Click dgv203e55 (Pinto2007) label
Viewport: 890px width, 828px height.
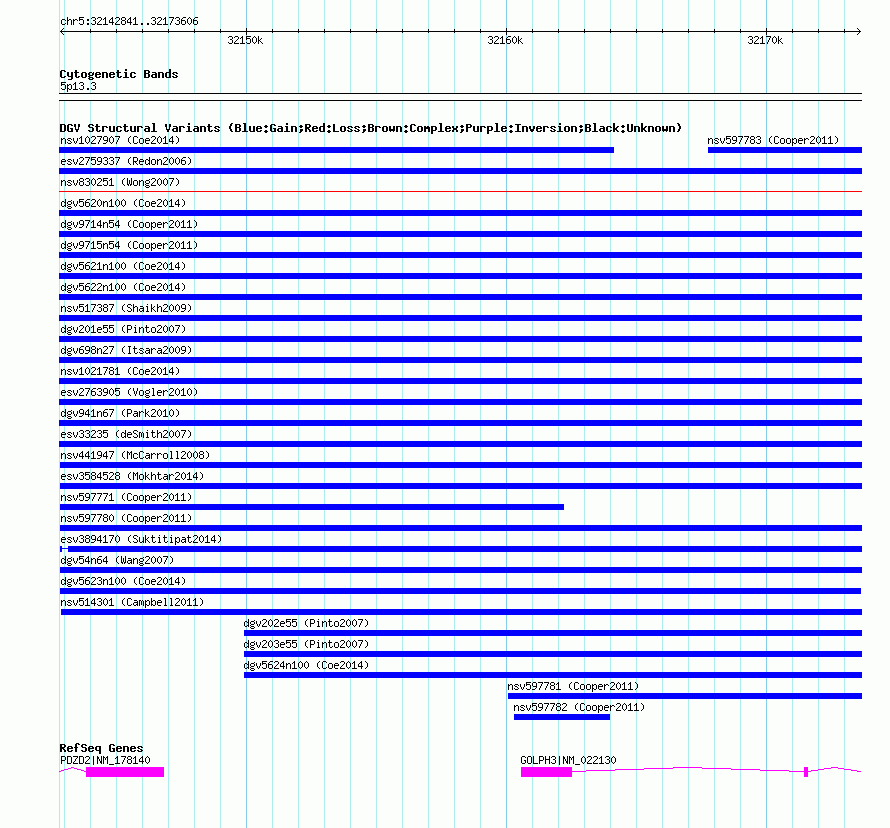click(x=306, y=644)
